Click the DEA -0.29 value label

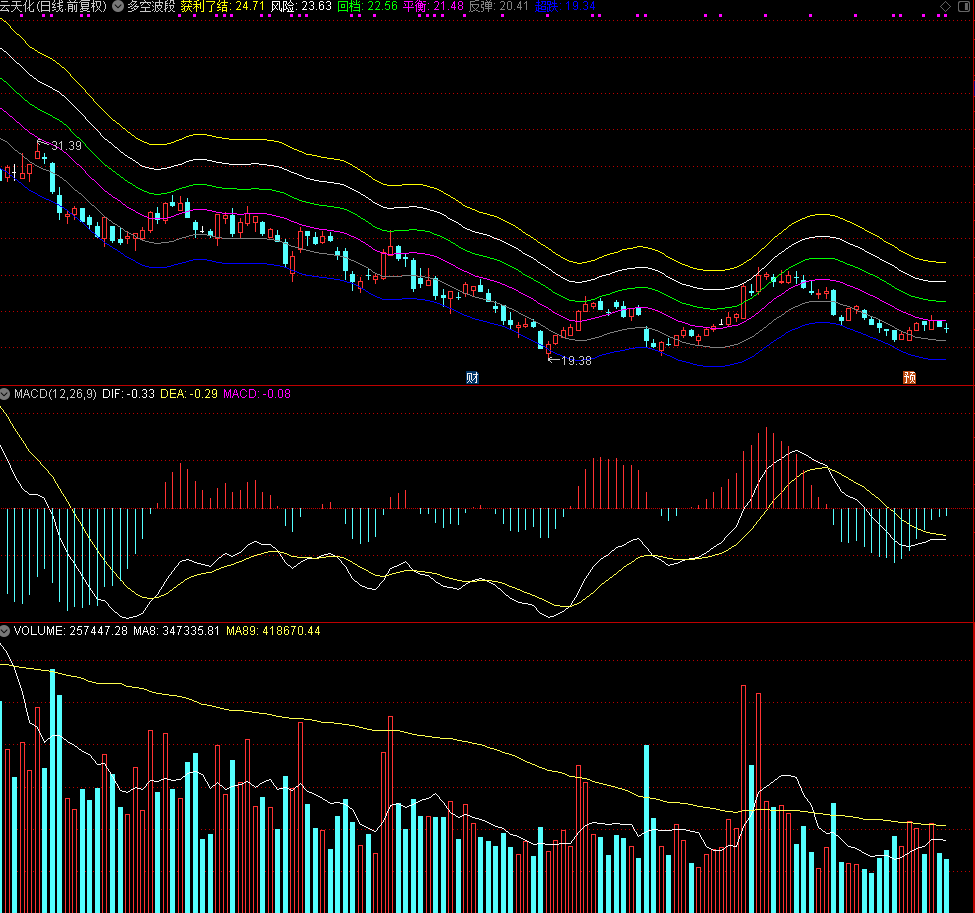point(189,394)
